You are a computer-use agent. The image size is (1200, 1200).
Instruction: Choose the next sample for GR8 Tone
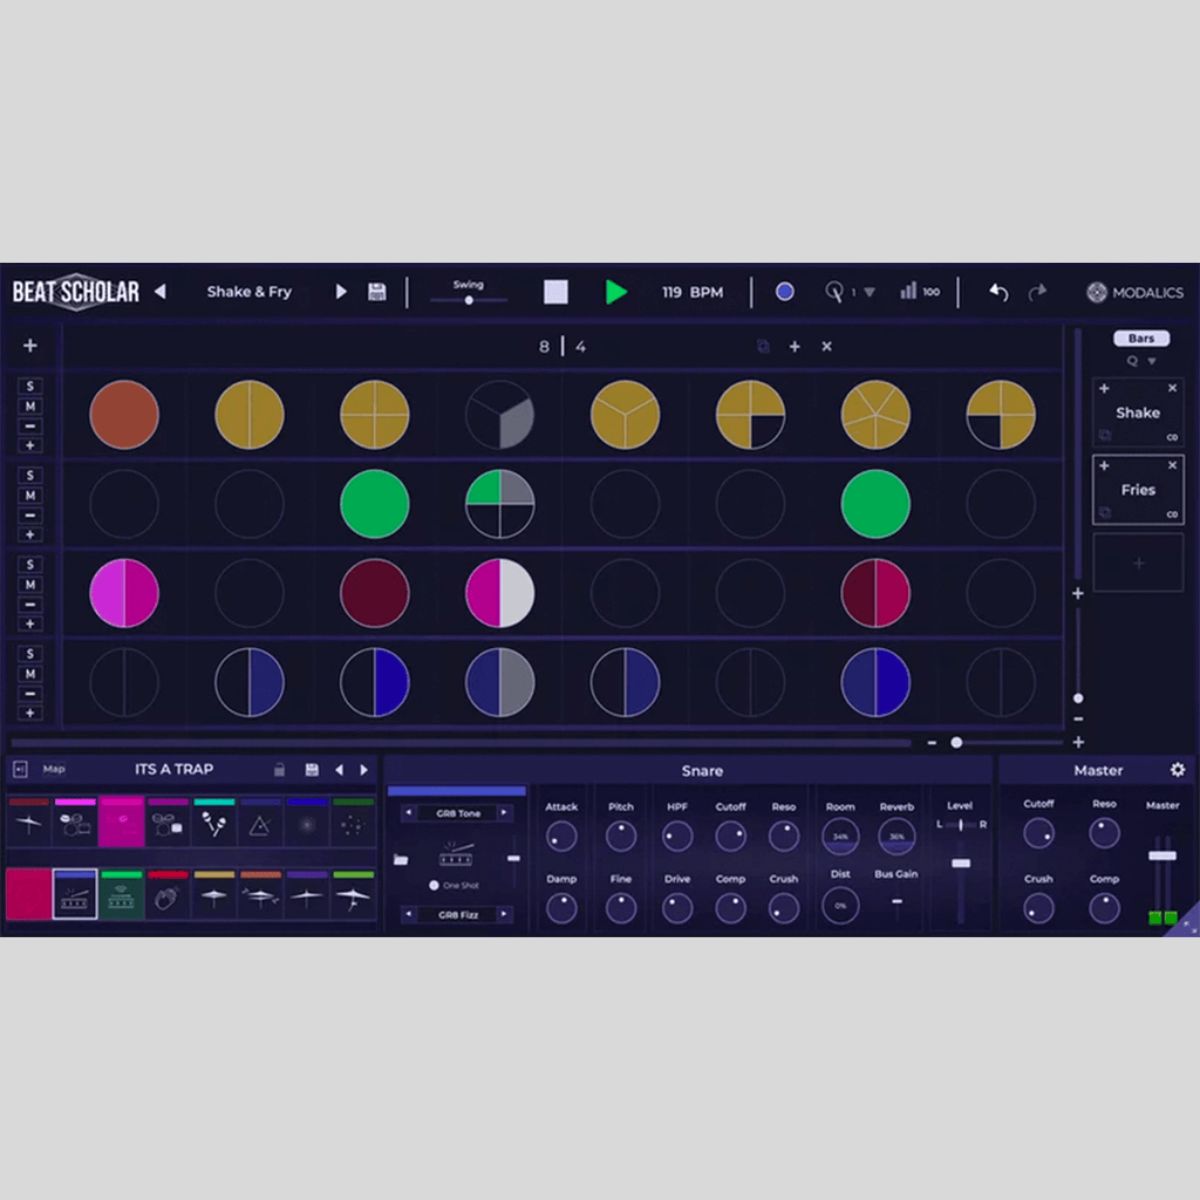coord(505,813)
